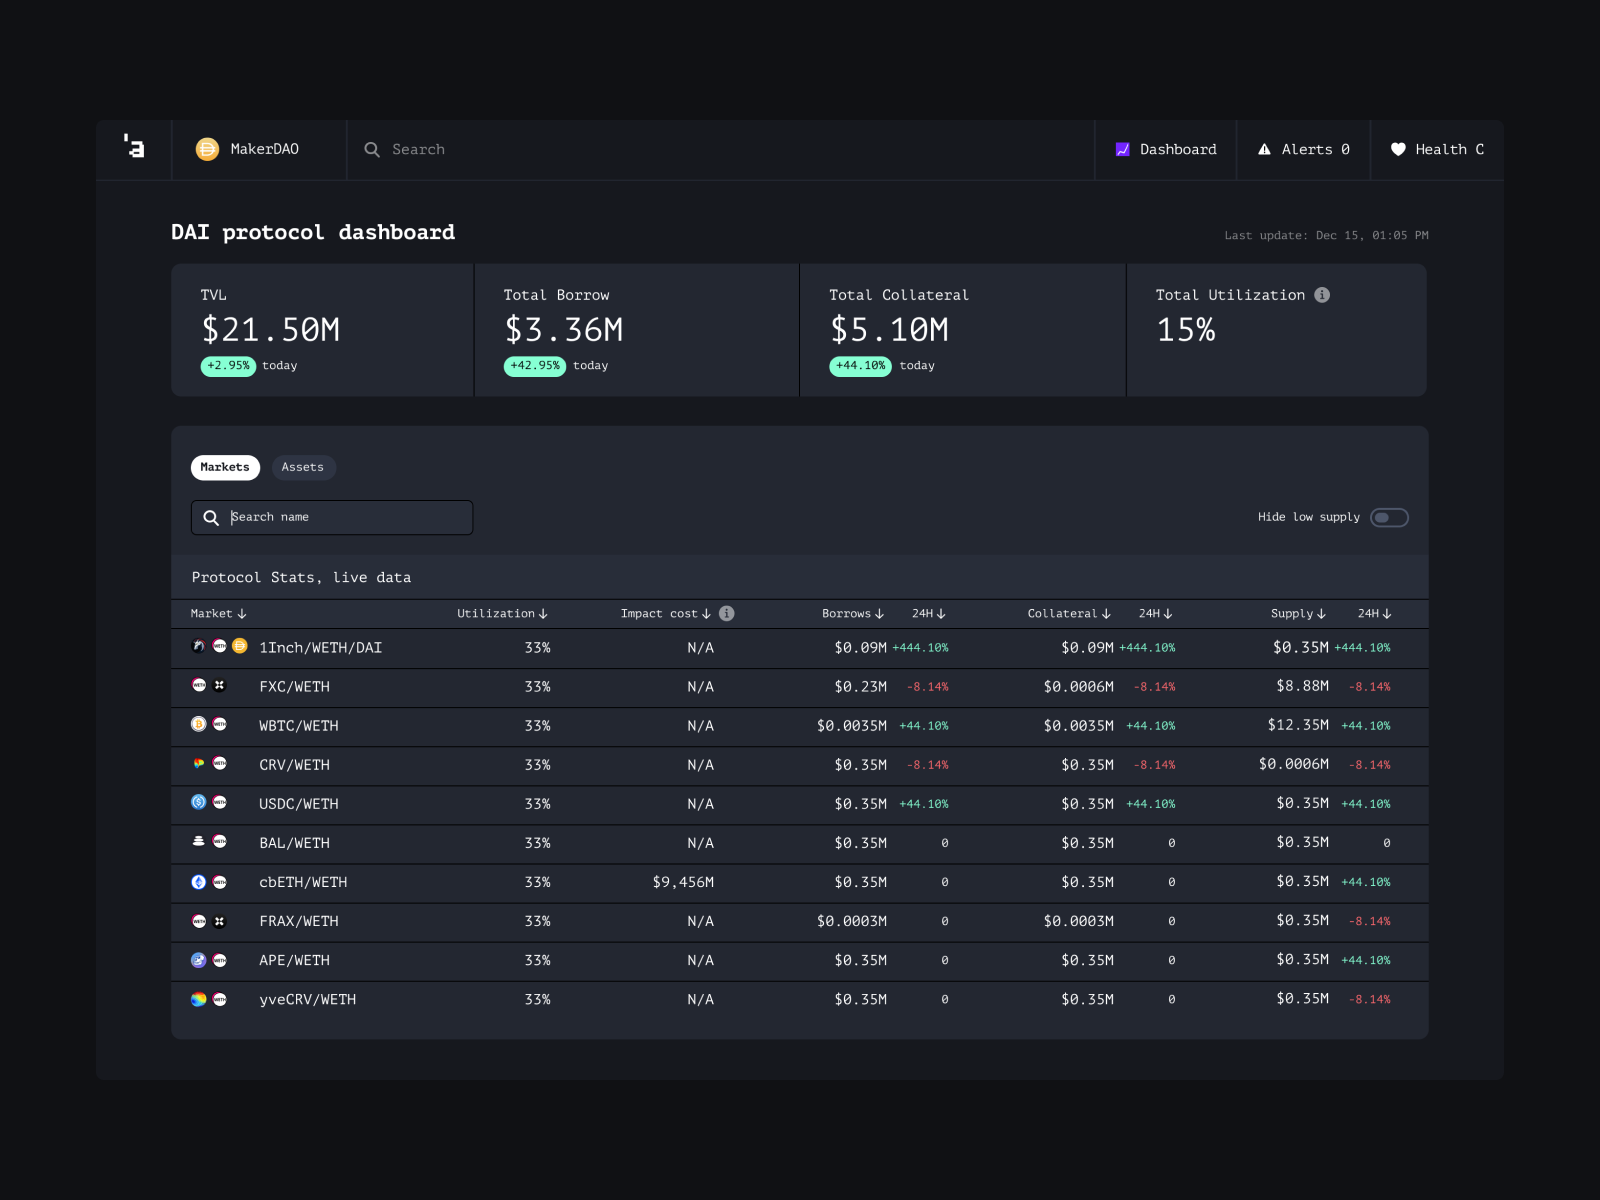Open the Impact cost info icon

pyautogui.click(x=727, y=613)
